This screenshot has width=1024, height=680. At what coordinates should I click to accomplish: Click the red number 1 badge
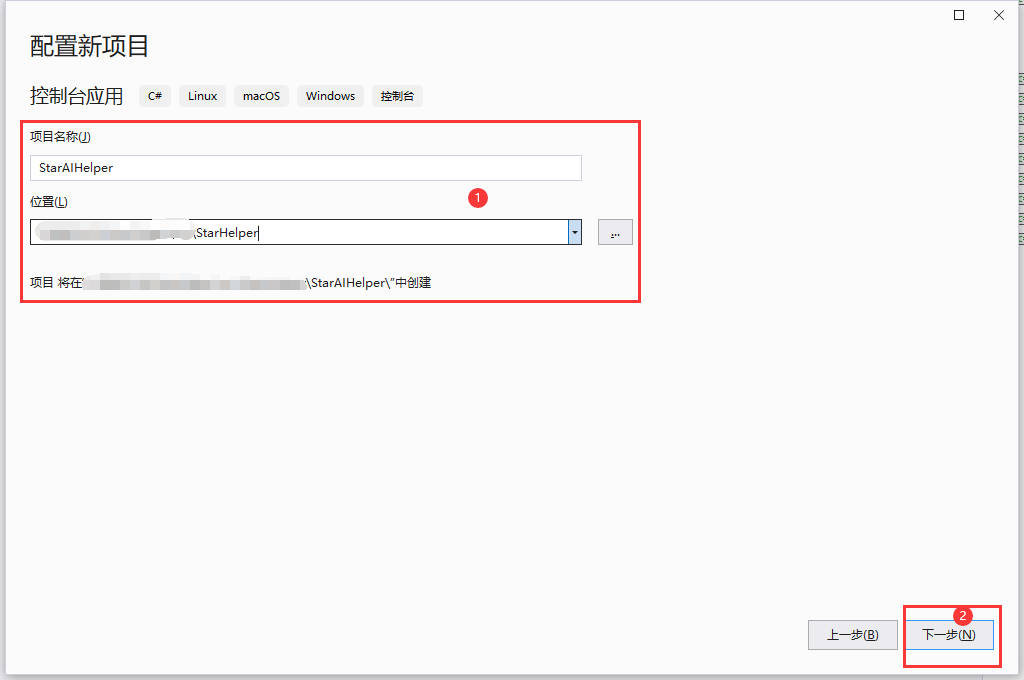pos(478,198)
